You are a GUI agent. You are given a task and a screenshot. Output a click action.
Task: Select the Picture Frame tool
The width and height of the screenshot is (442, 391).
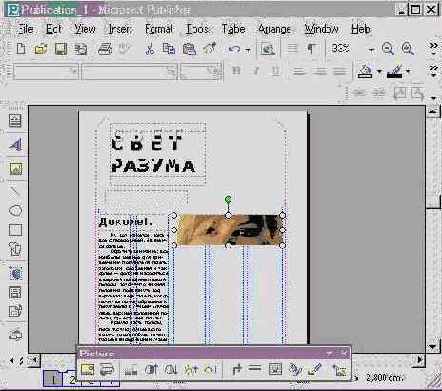tap(15, 169)
